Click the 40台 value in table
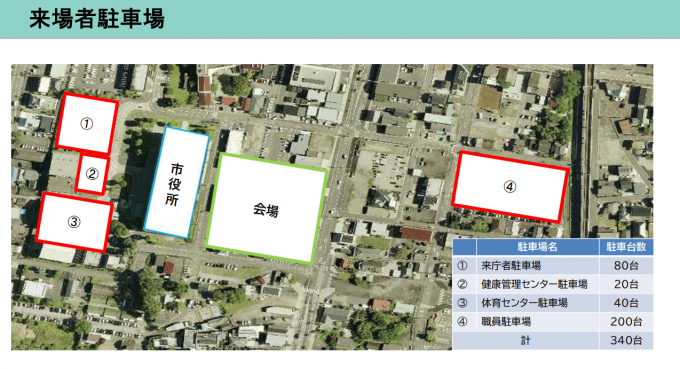Viewport: 680px width, 369px height. tap(626, 303)
